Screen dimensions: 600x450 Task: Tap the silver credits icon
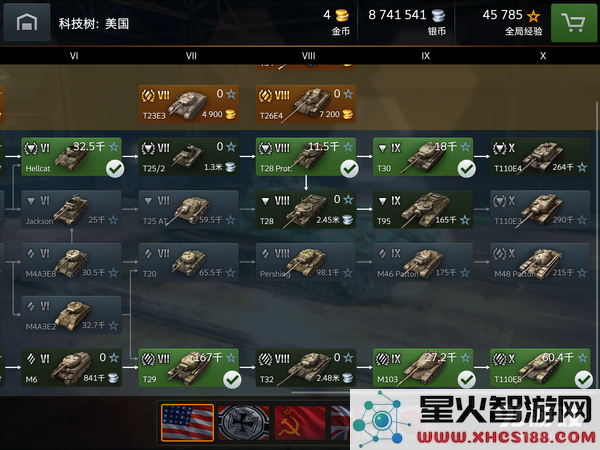[438, 16]
